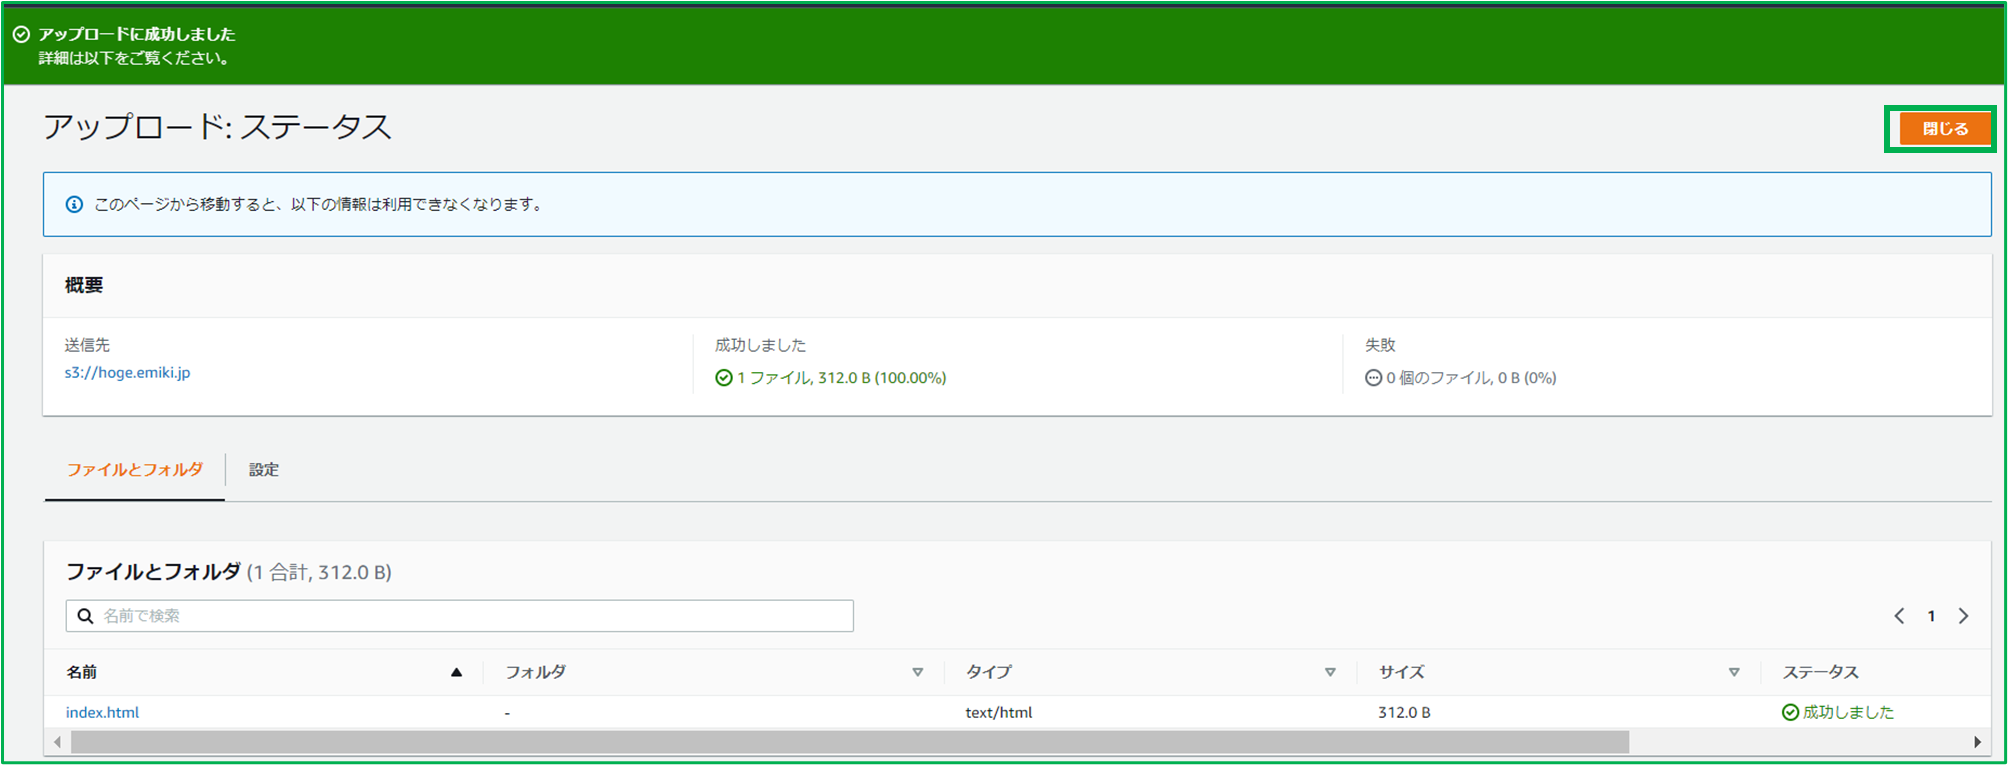
Task: Open the s3://hoge.emiki.jp destination link
Action: click(x=127, y=372)
